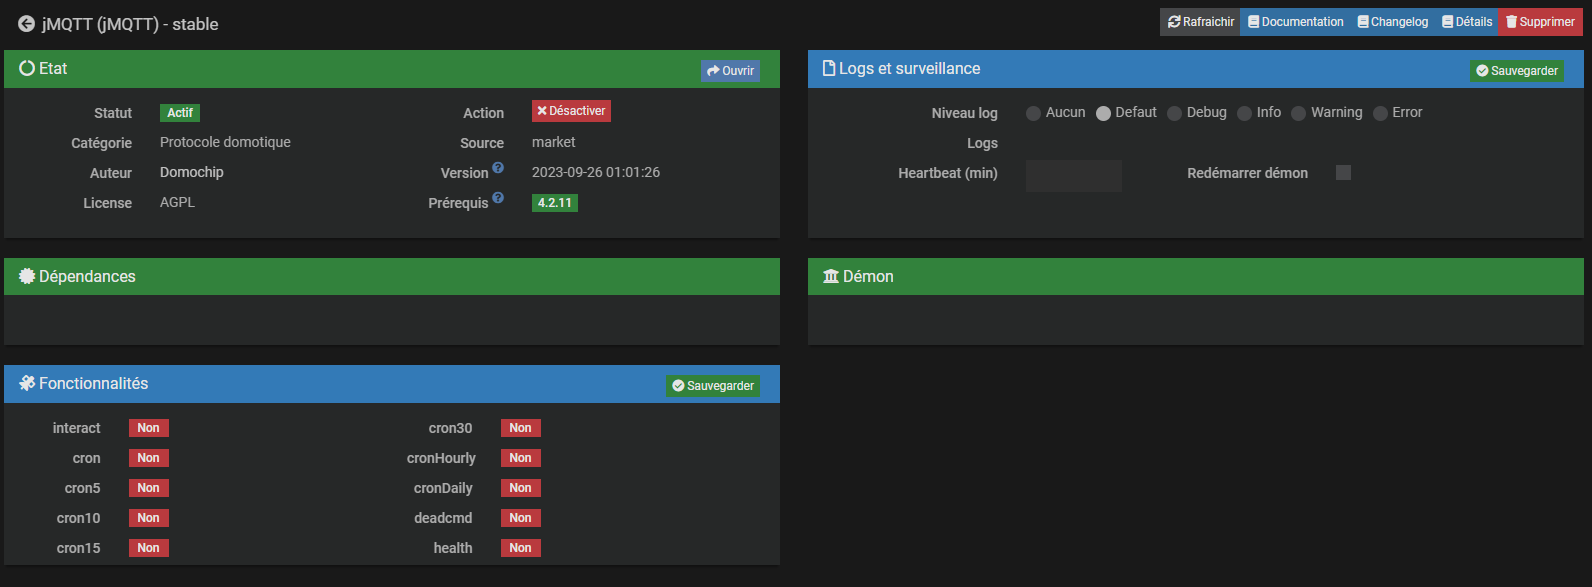Save the Fonctionnalités settings
Screen dimensions: 1592x587
coord(713,386)
